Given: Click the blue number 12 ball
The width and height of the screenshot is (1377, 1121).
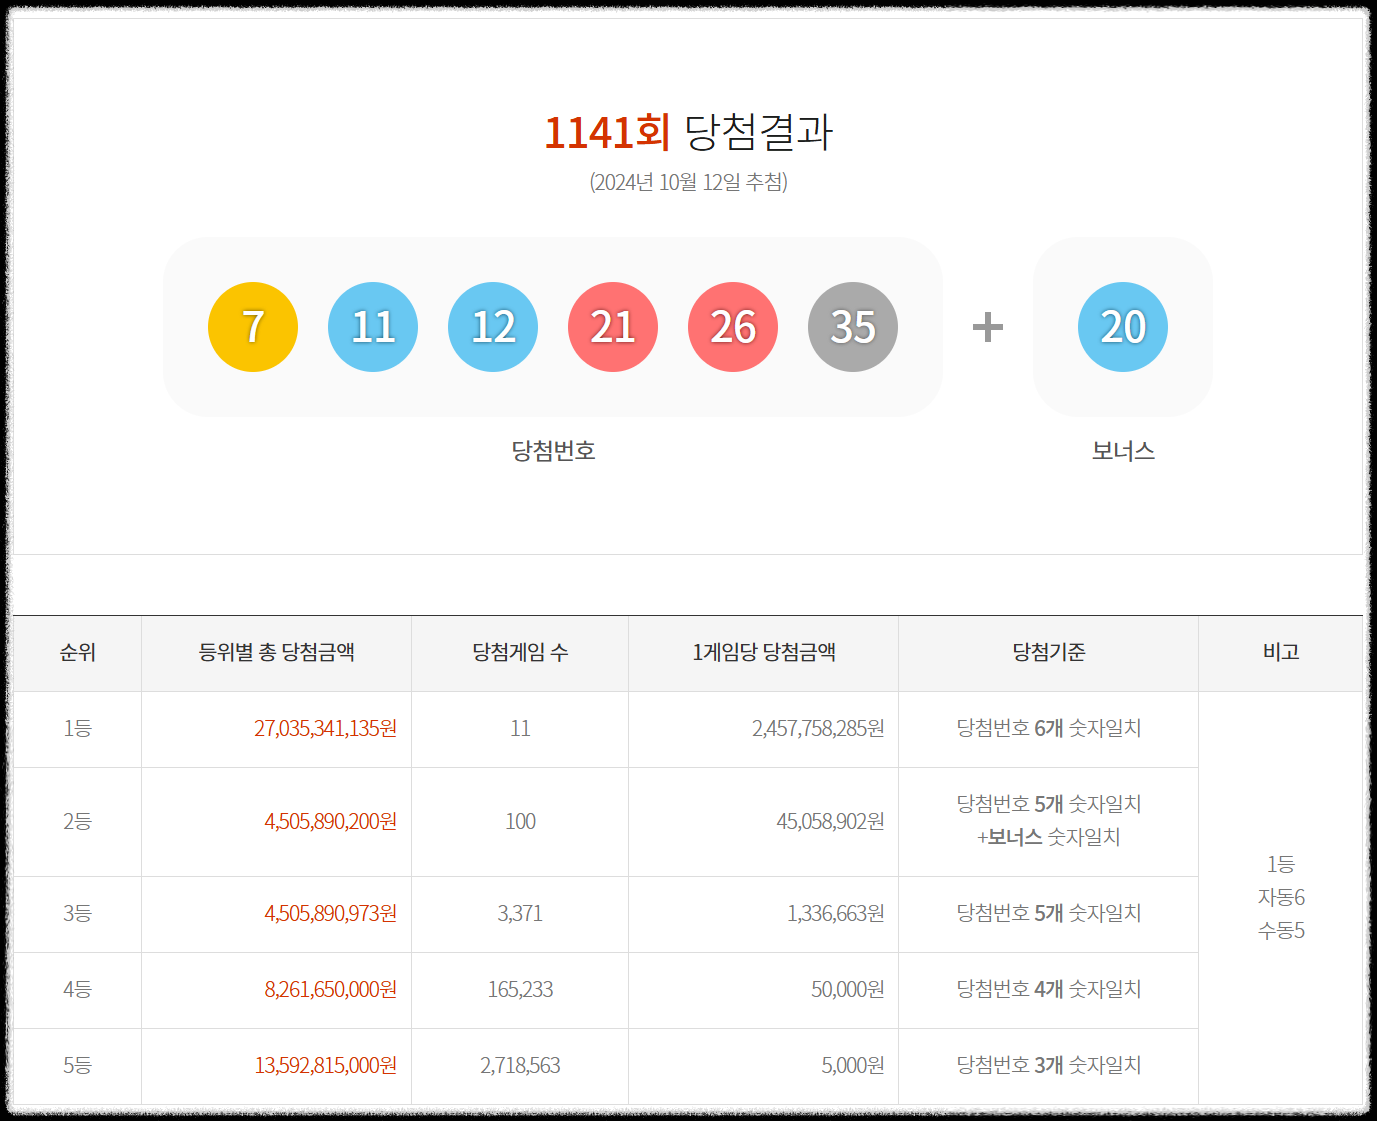Looking at the screenshot, I should pos(493,327).
